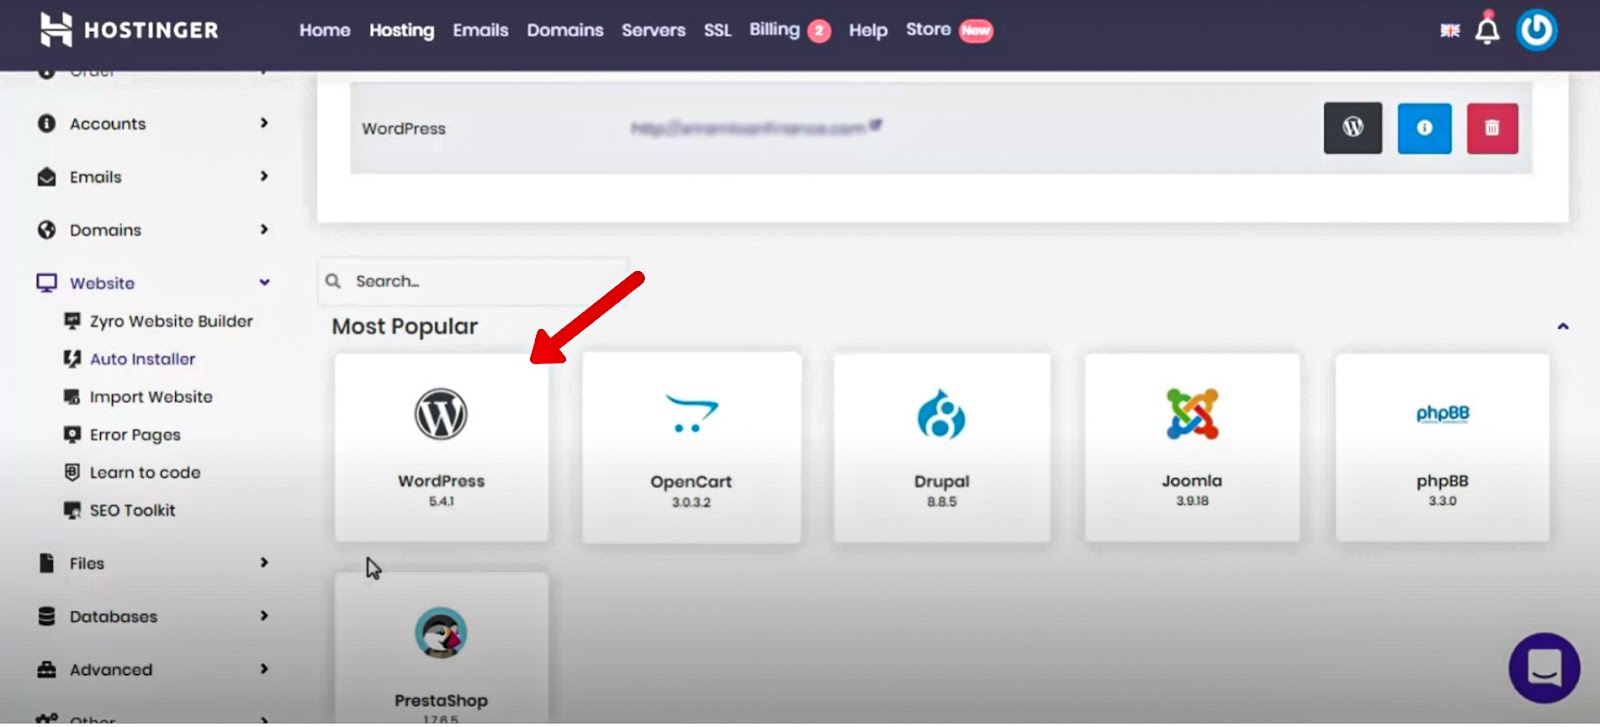Open Hosting in top navigation

pyautogui.click(x=402, y=31)
